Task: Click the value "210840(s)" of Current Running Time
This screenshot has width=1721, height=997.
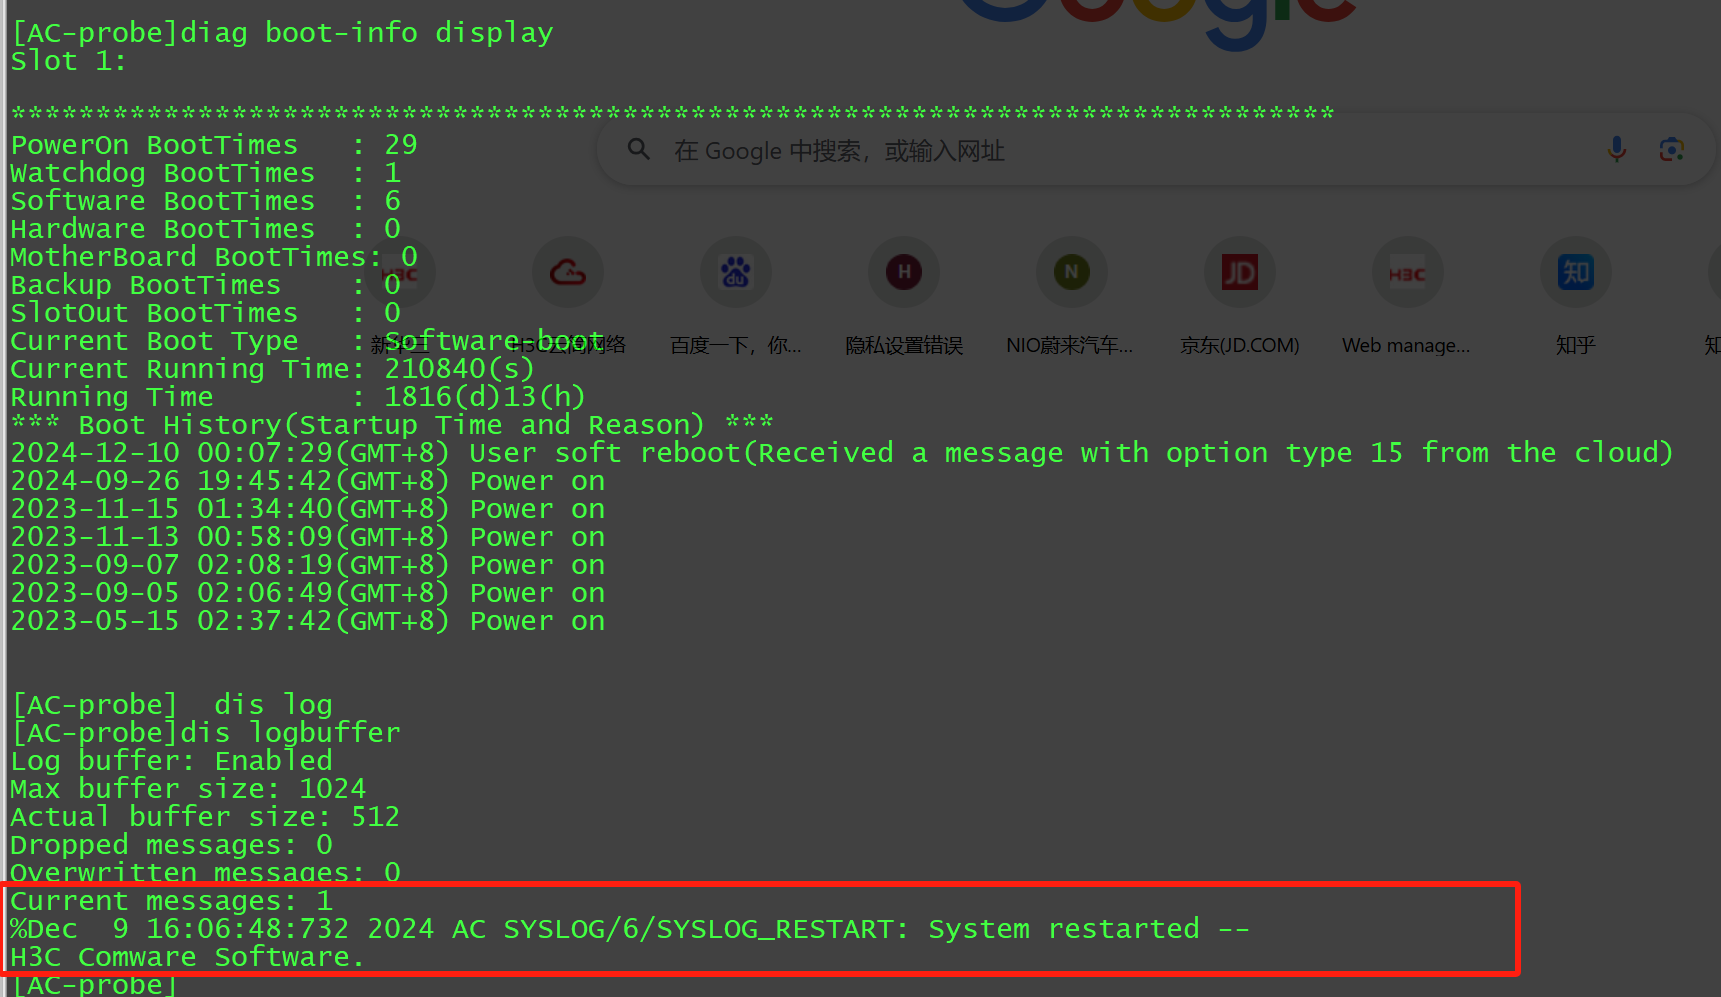Action: [460, 369]
